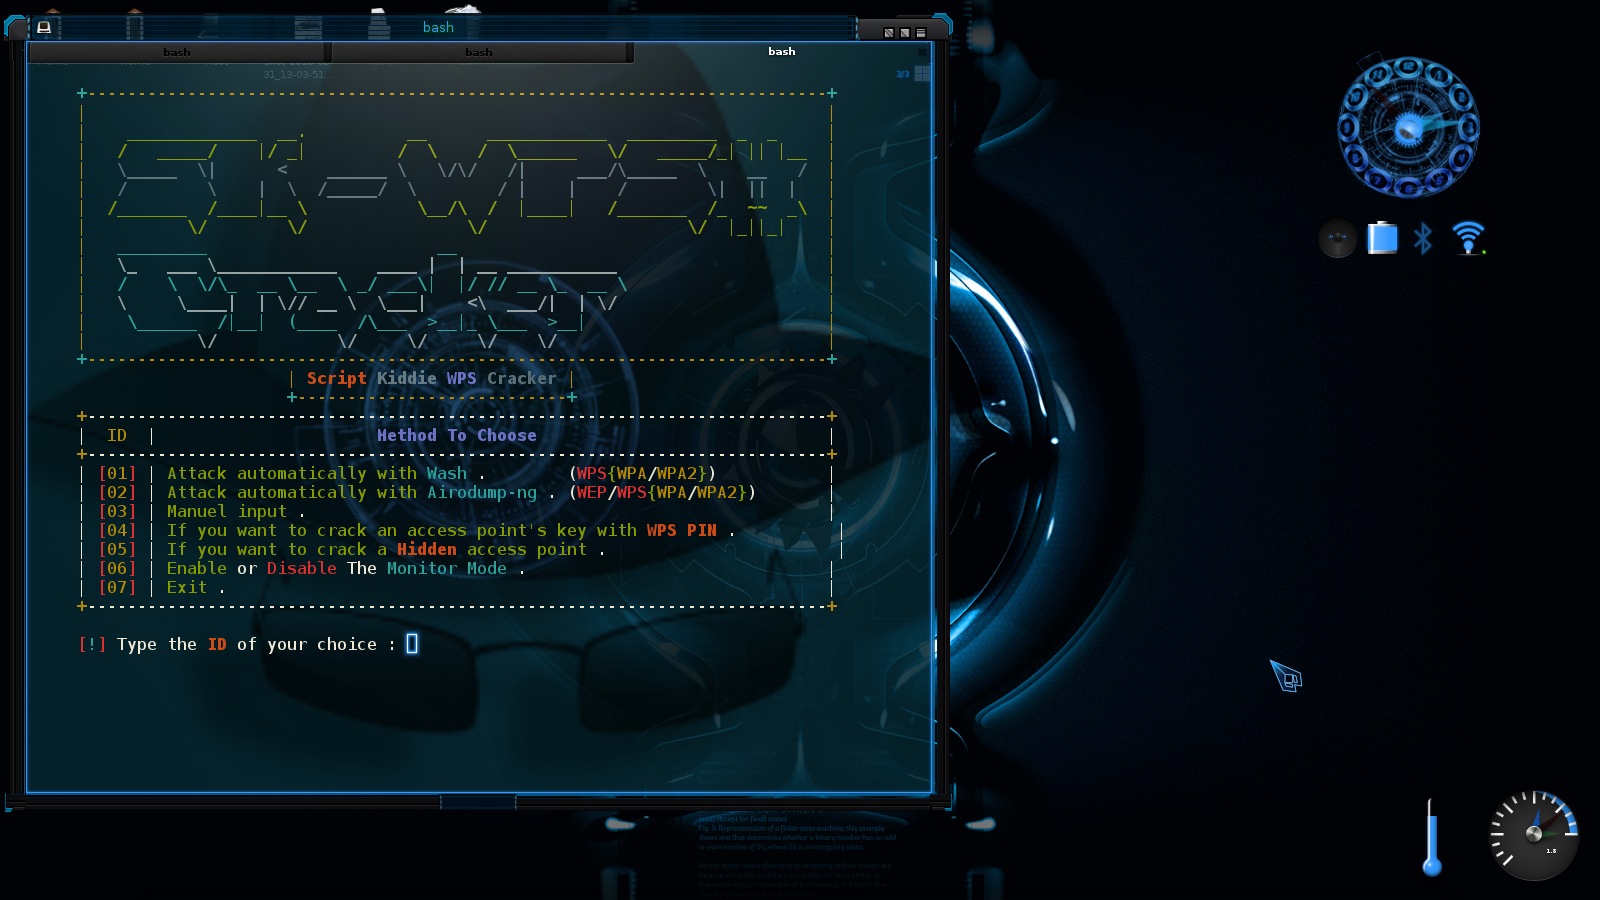Click the battery status icon
This screenshot has width=1600, height=900.
[x=1382, y=238]
